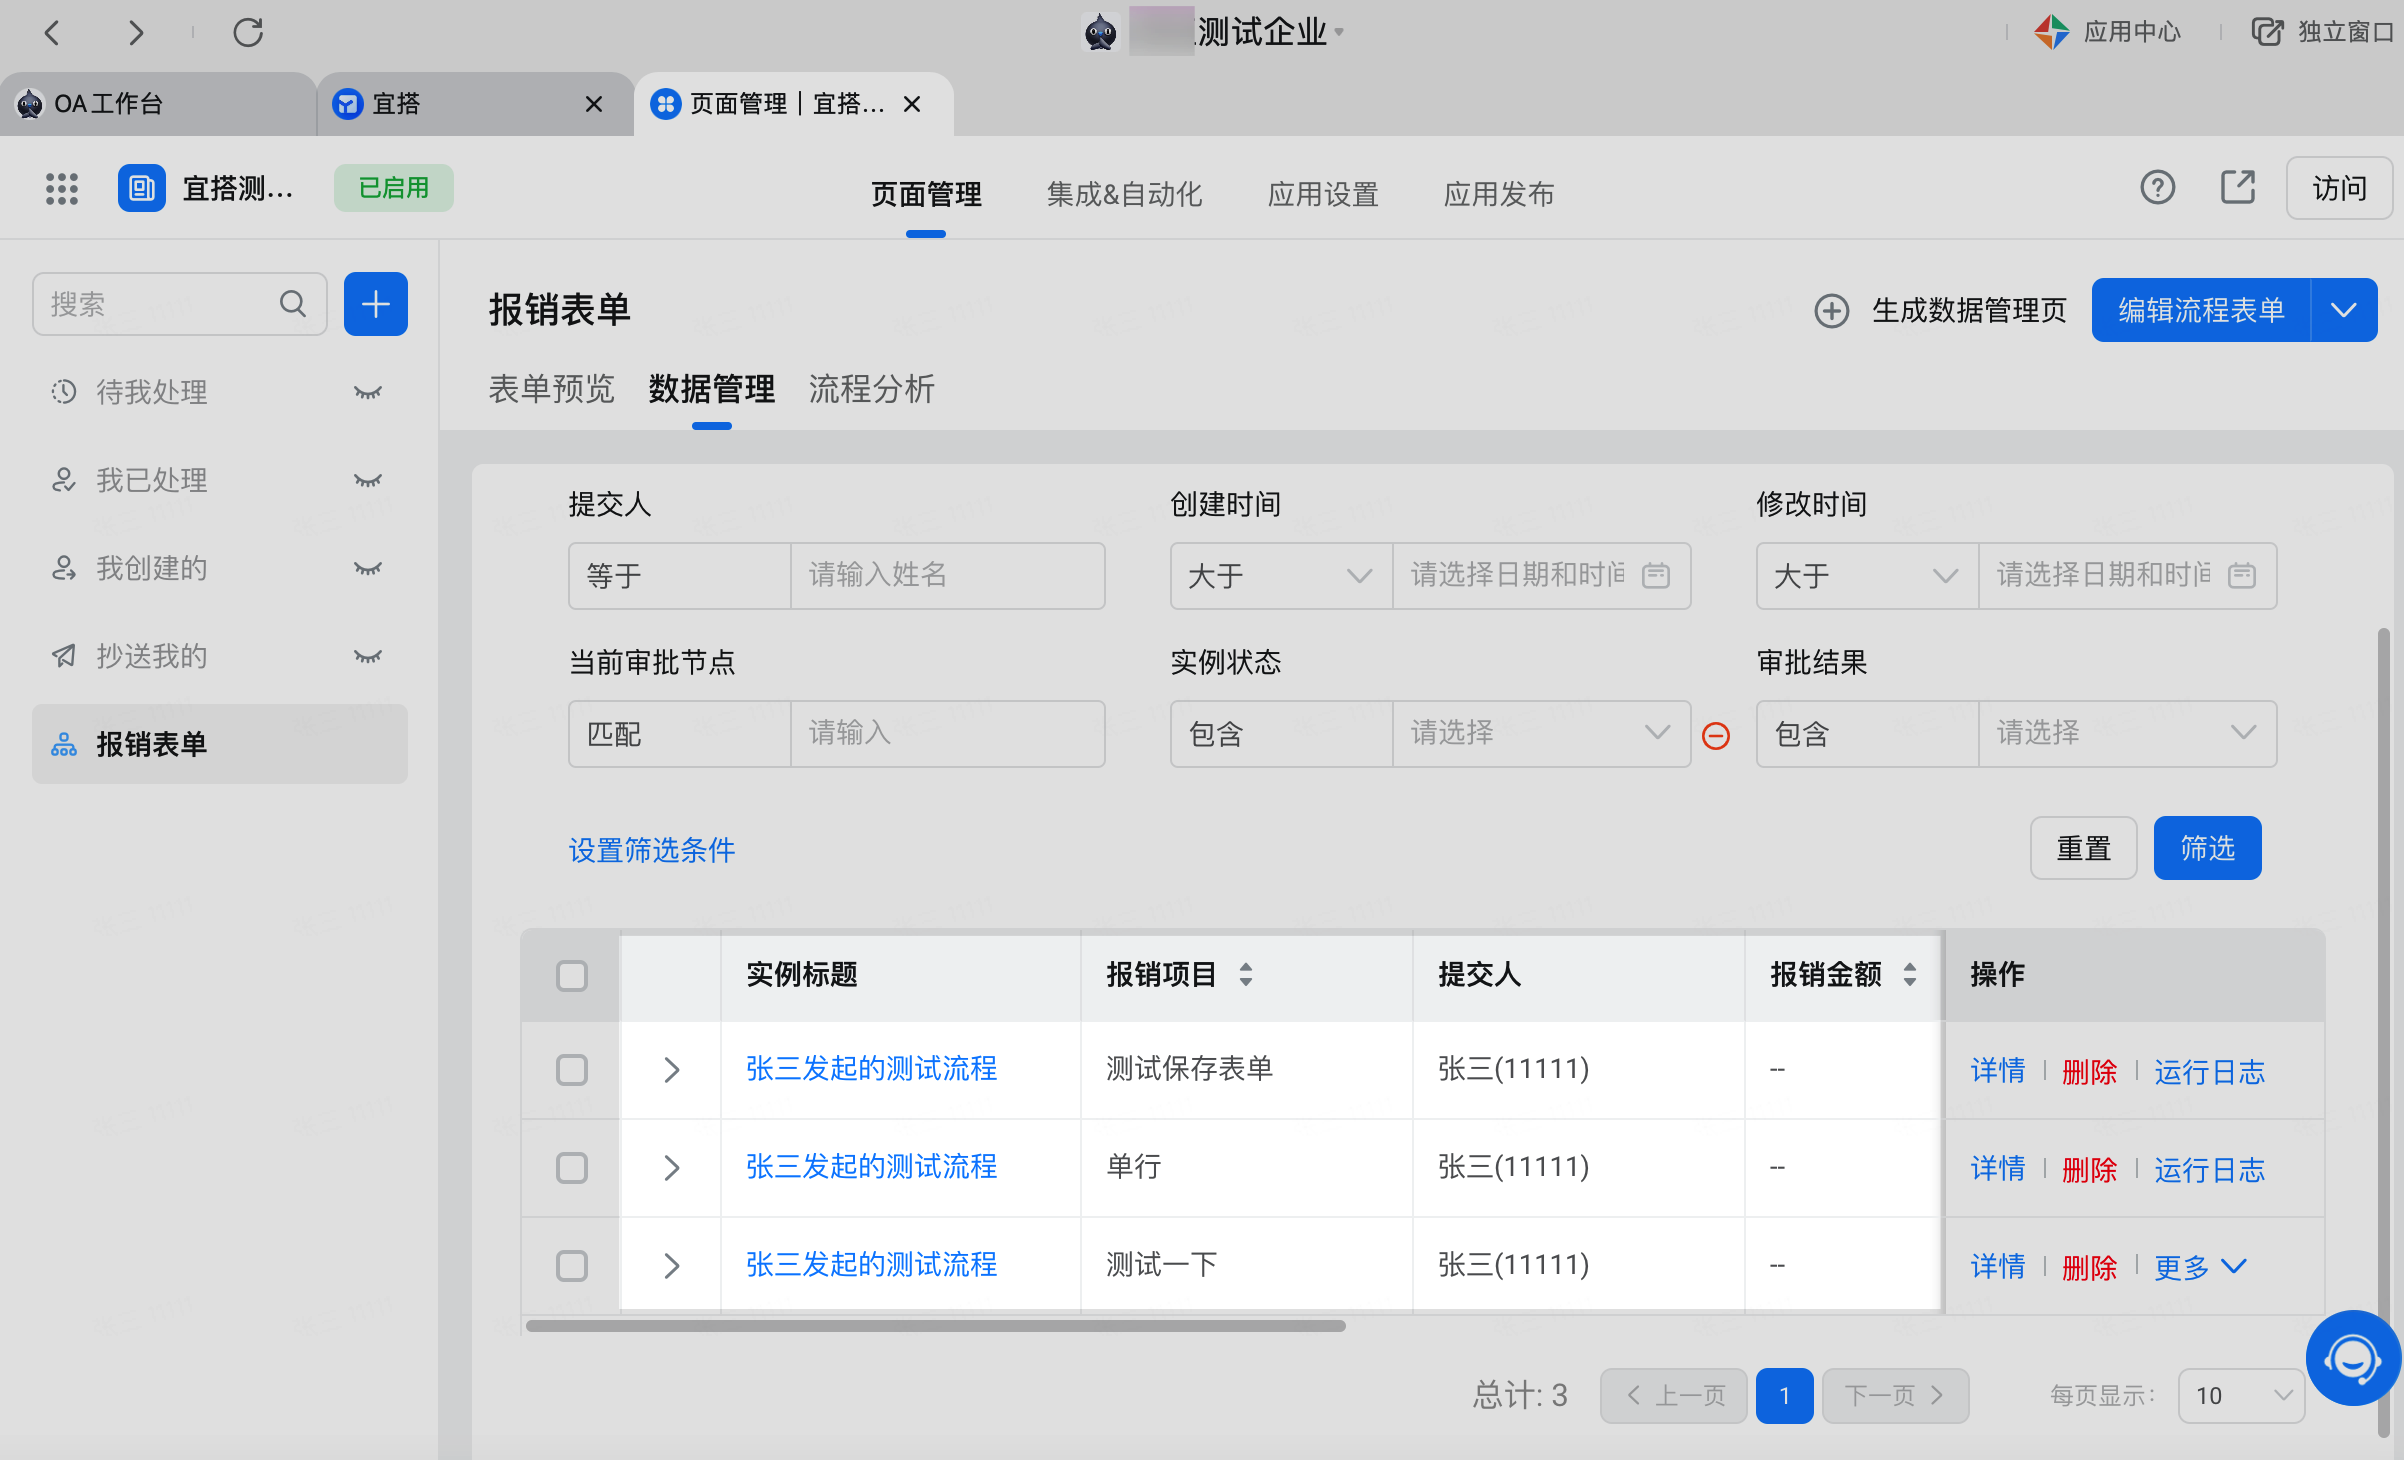Add a new page with plus button
The image size is (2404, 1460).
click(376, 304)
